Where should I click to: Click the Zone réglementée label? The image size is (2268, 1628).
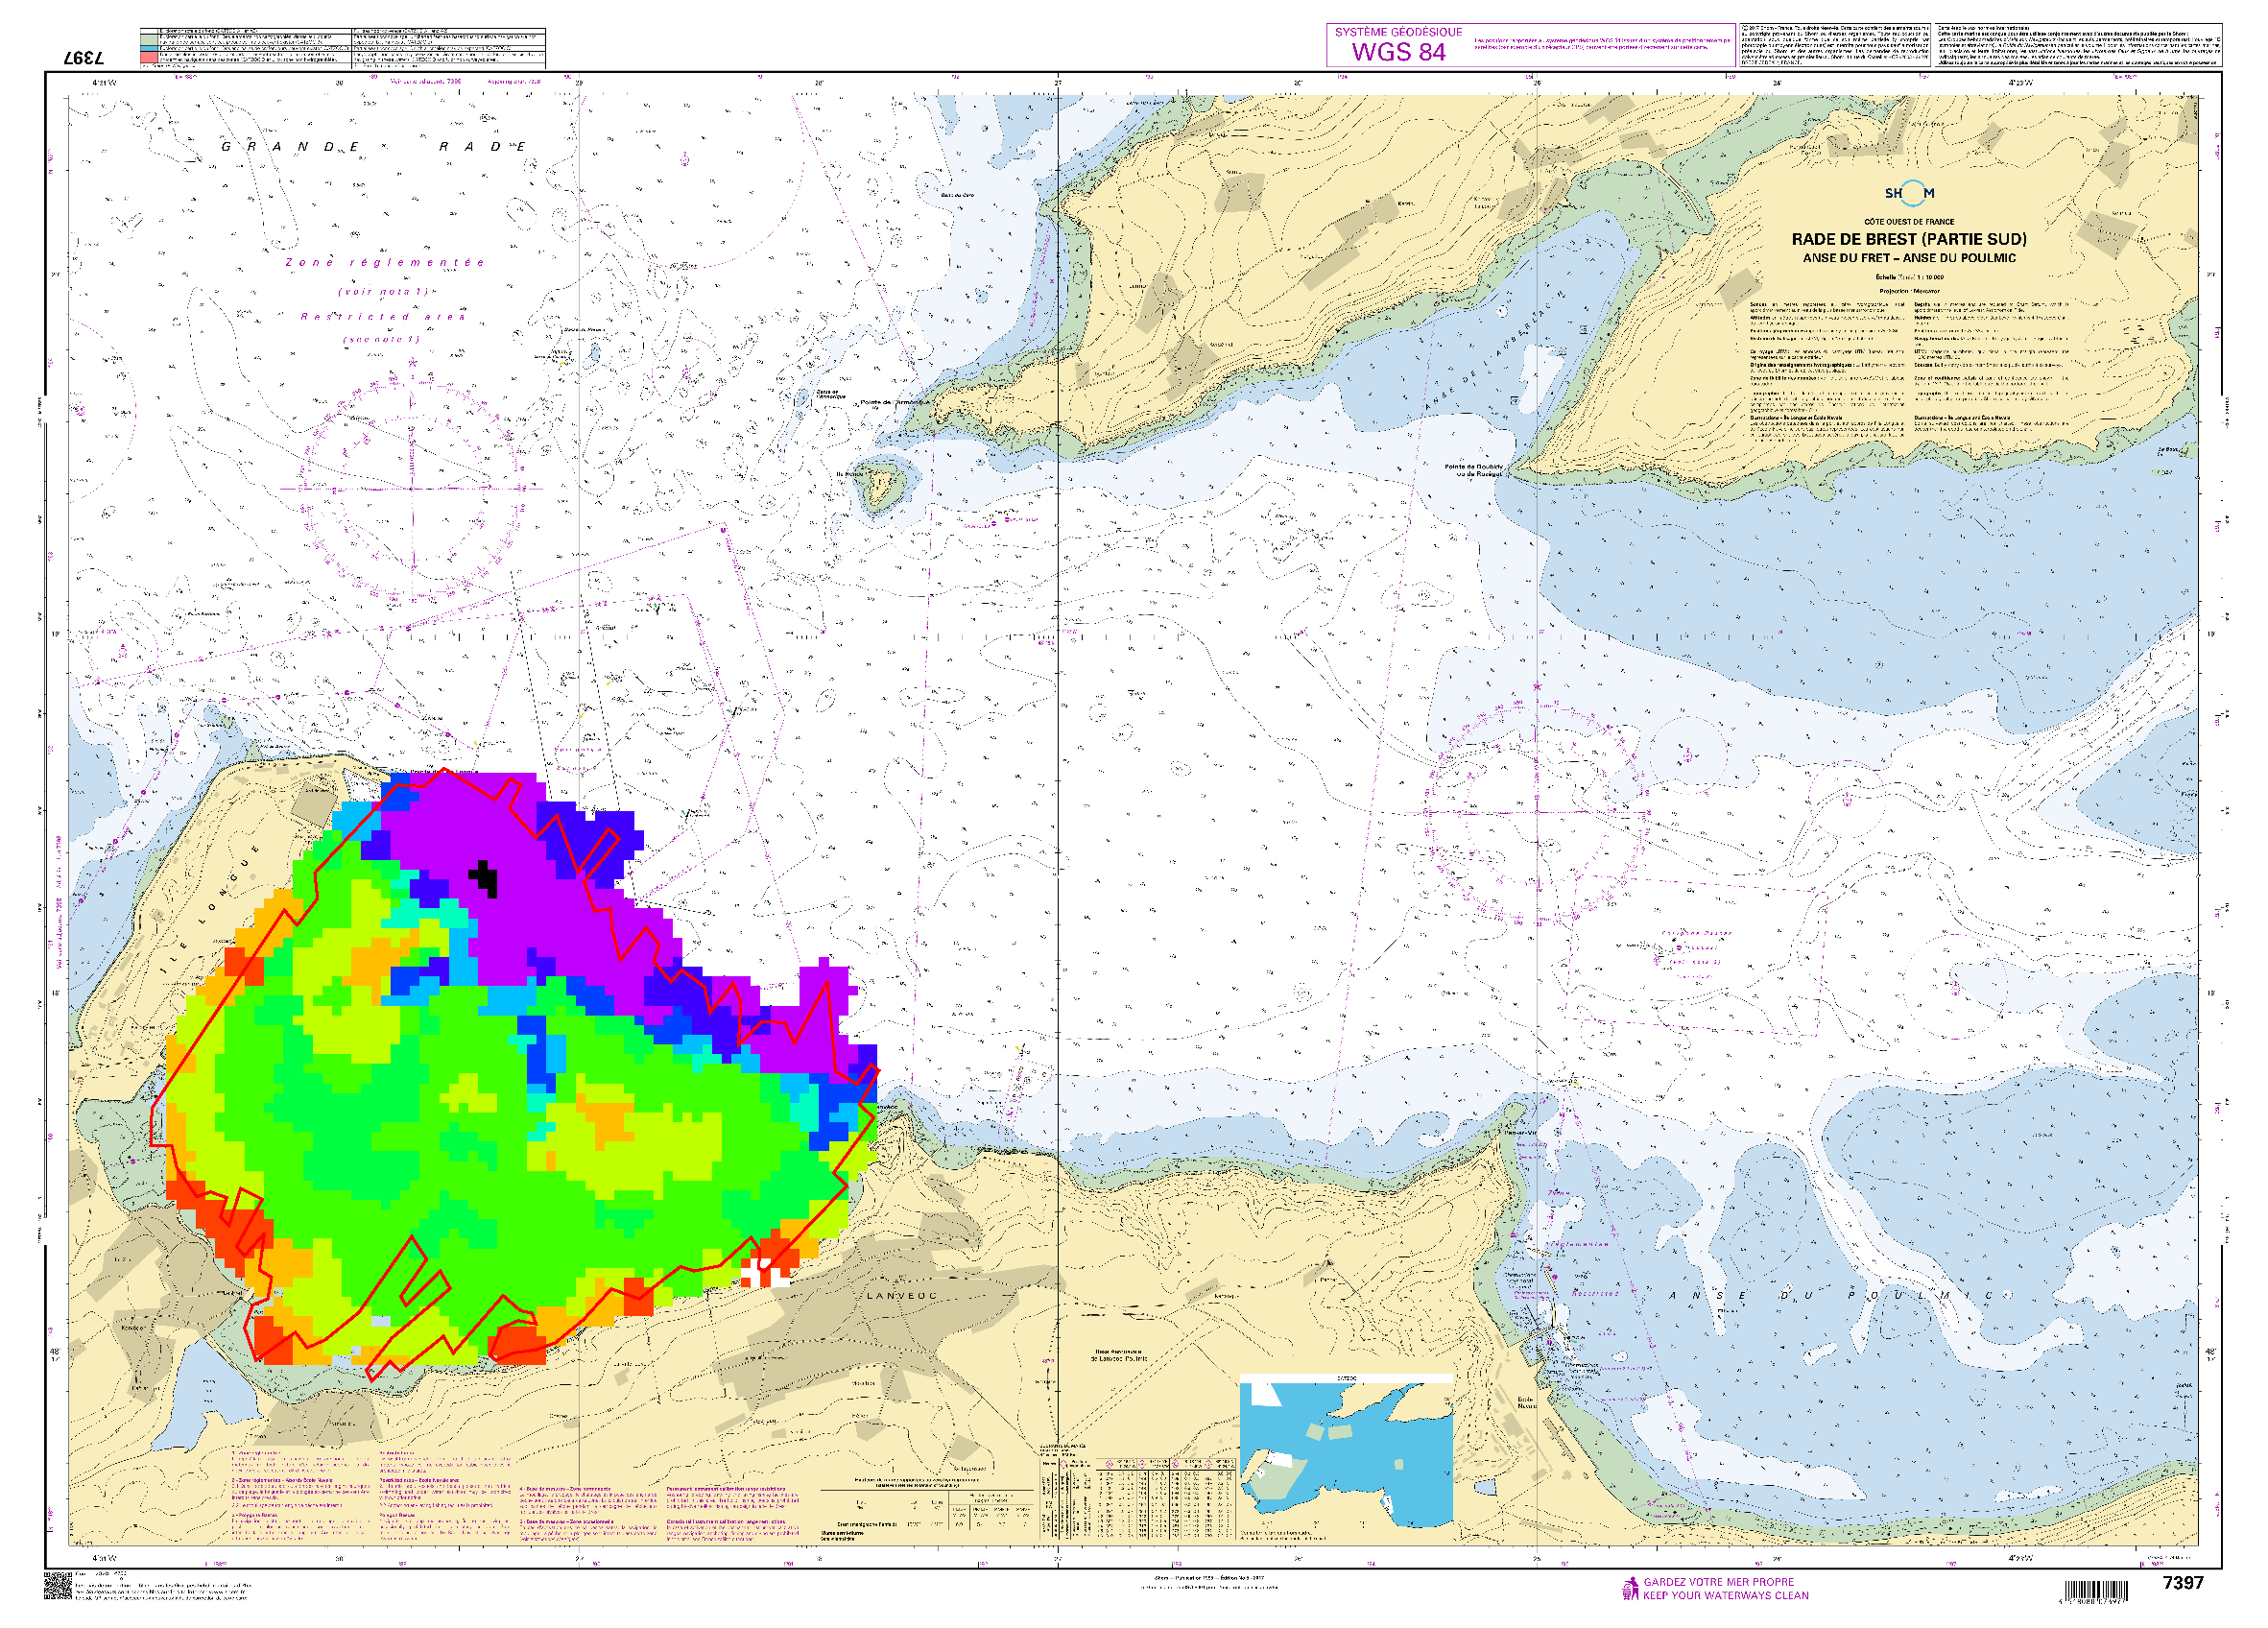pos(385,263)
